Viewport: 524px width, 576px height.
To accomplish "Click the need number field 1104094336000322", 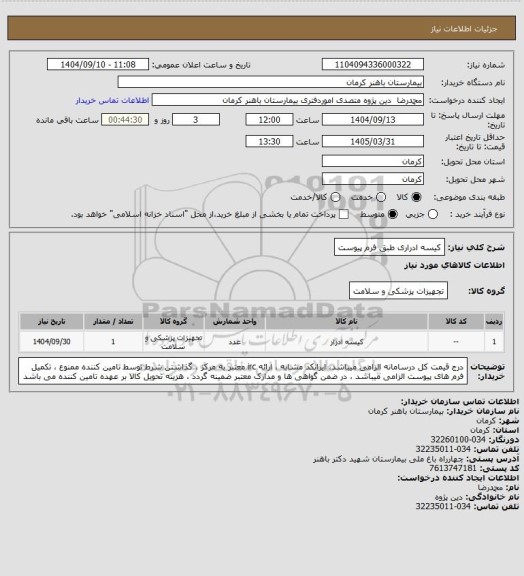I will tap(373, 64).
